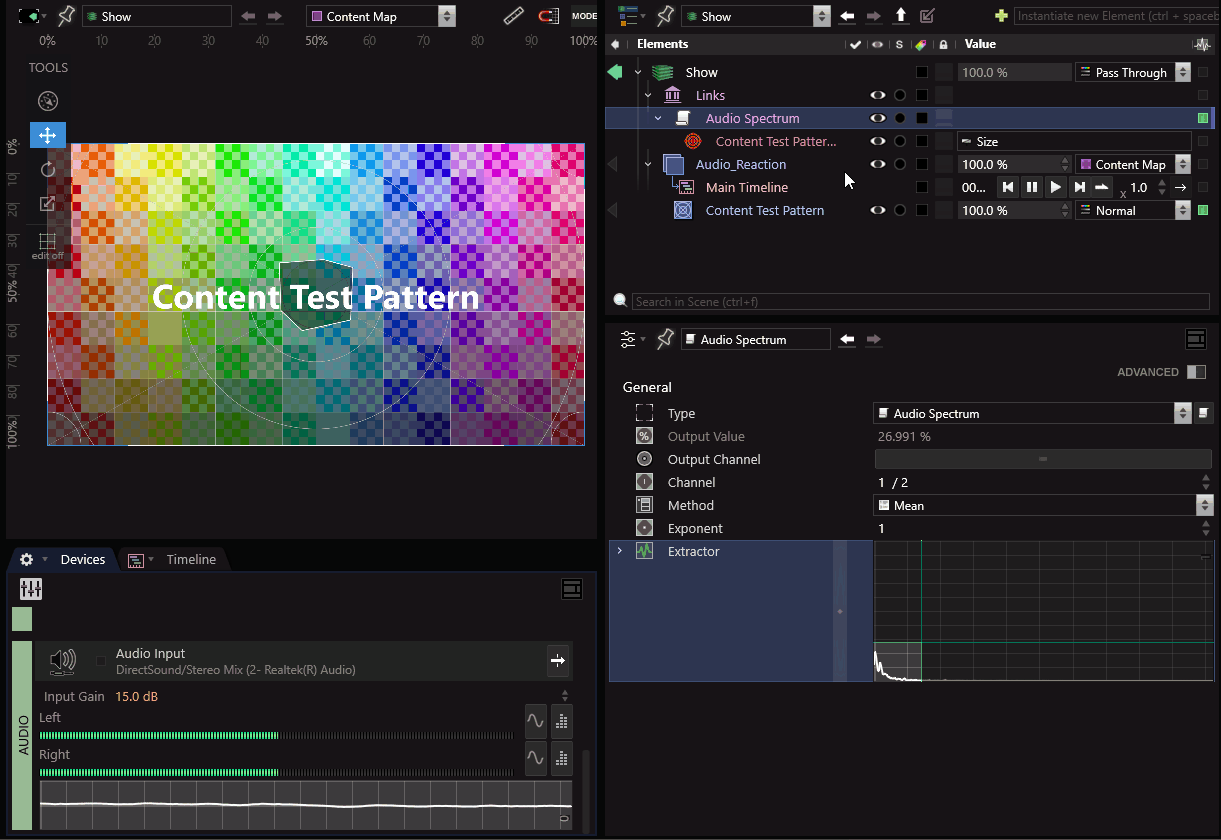Click the ruler measure icon
1221x840 pixels.
pos(513,16)
